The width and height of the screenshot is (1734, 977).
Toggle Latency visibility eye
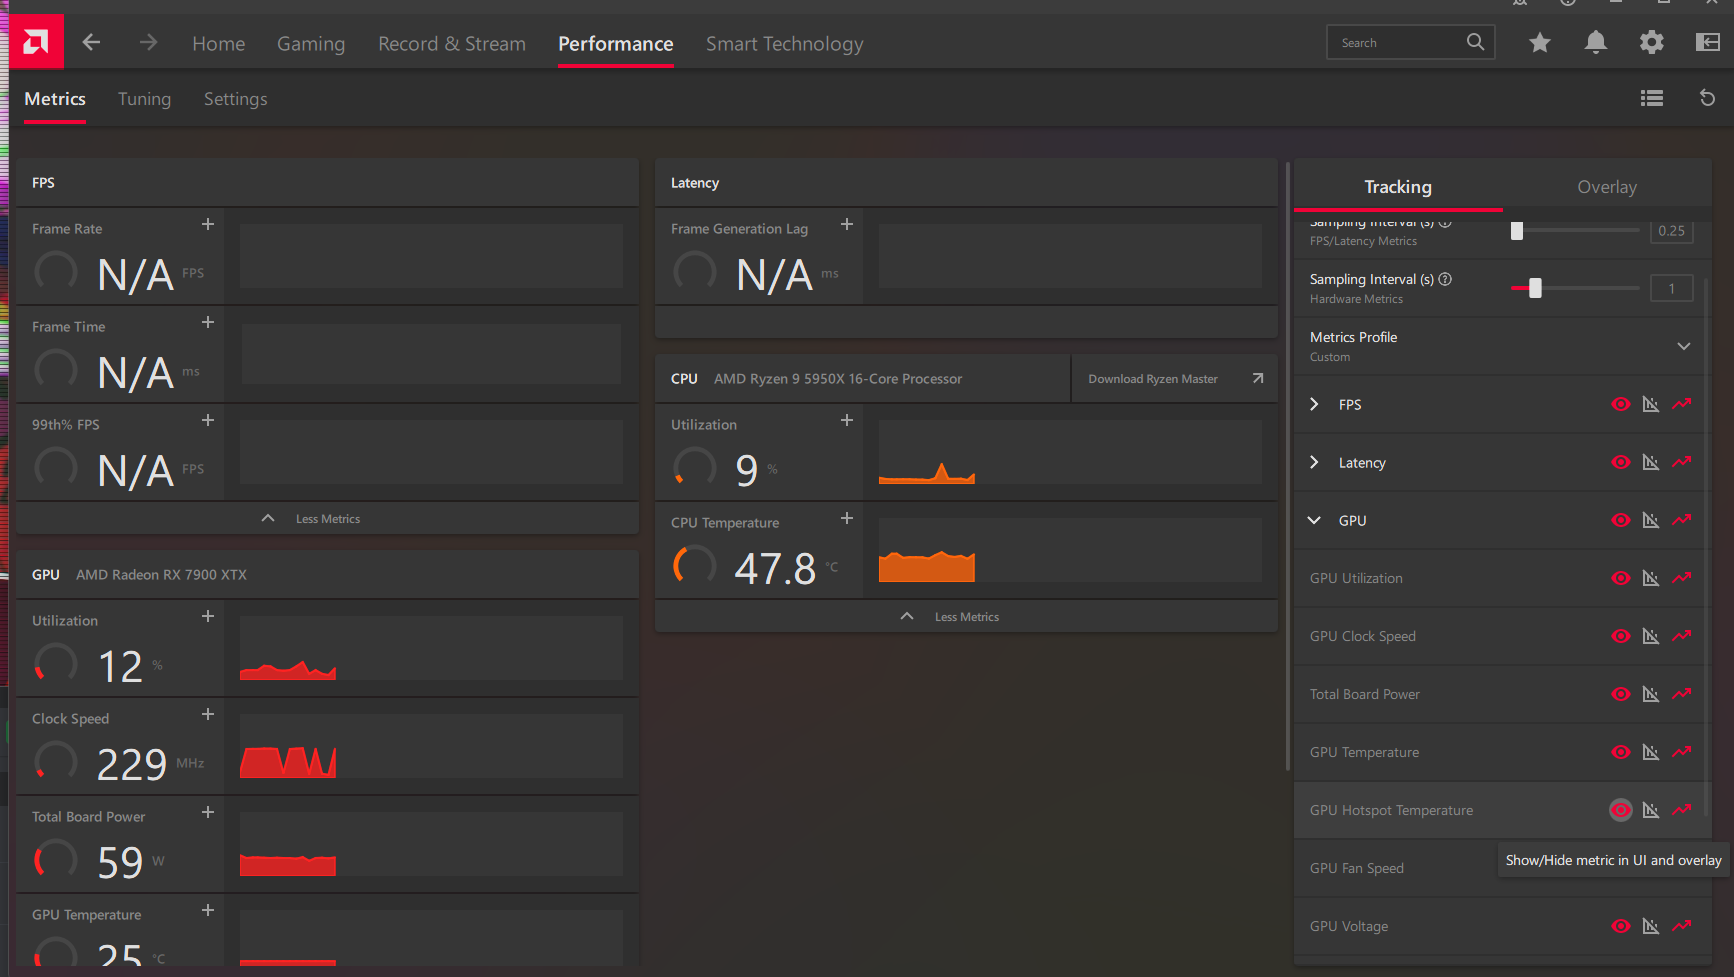(x=1621, y=462)
